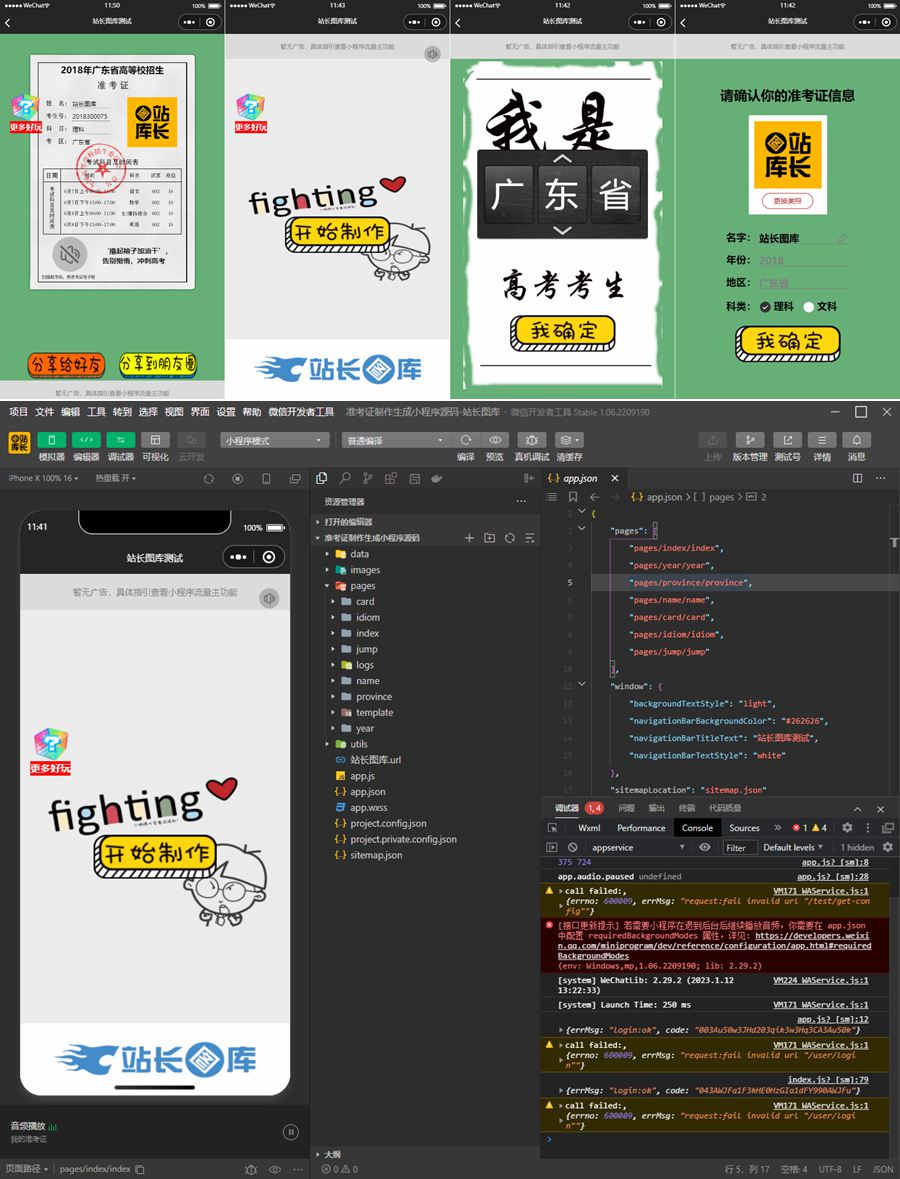Pause the 音频播放 audio playback
Viewport: 900px width, 1179px height.
point(290,1132)
